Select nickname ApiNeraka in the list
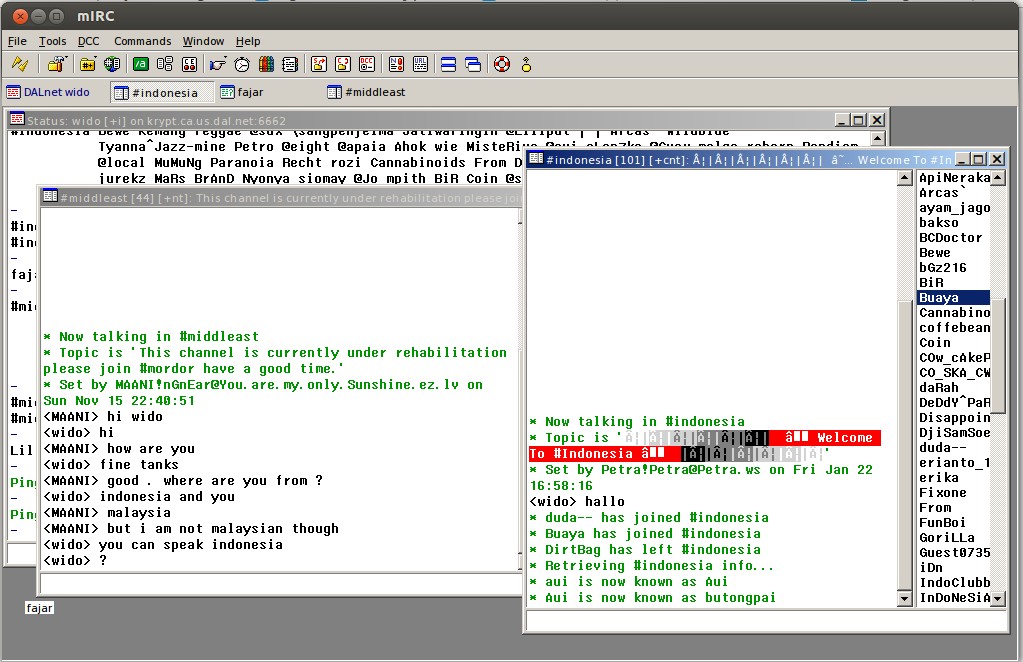This screenshot has height=662, width=1023. click(954, 177)
